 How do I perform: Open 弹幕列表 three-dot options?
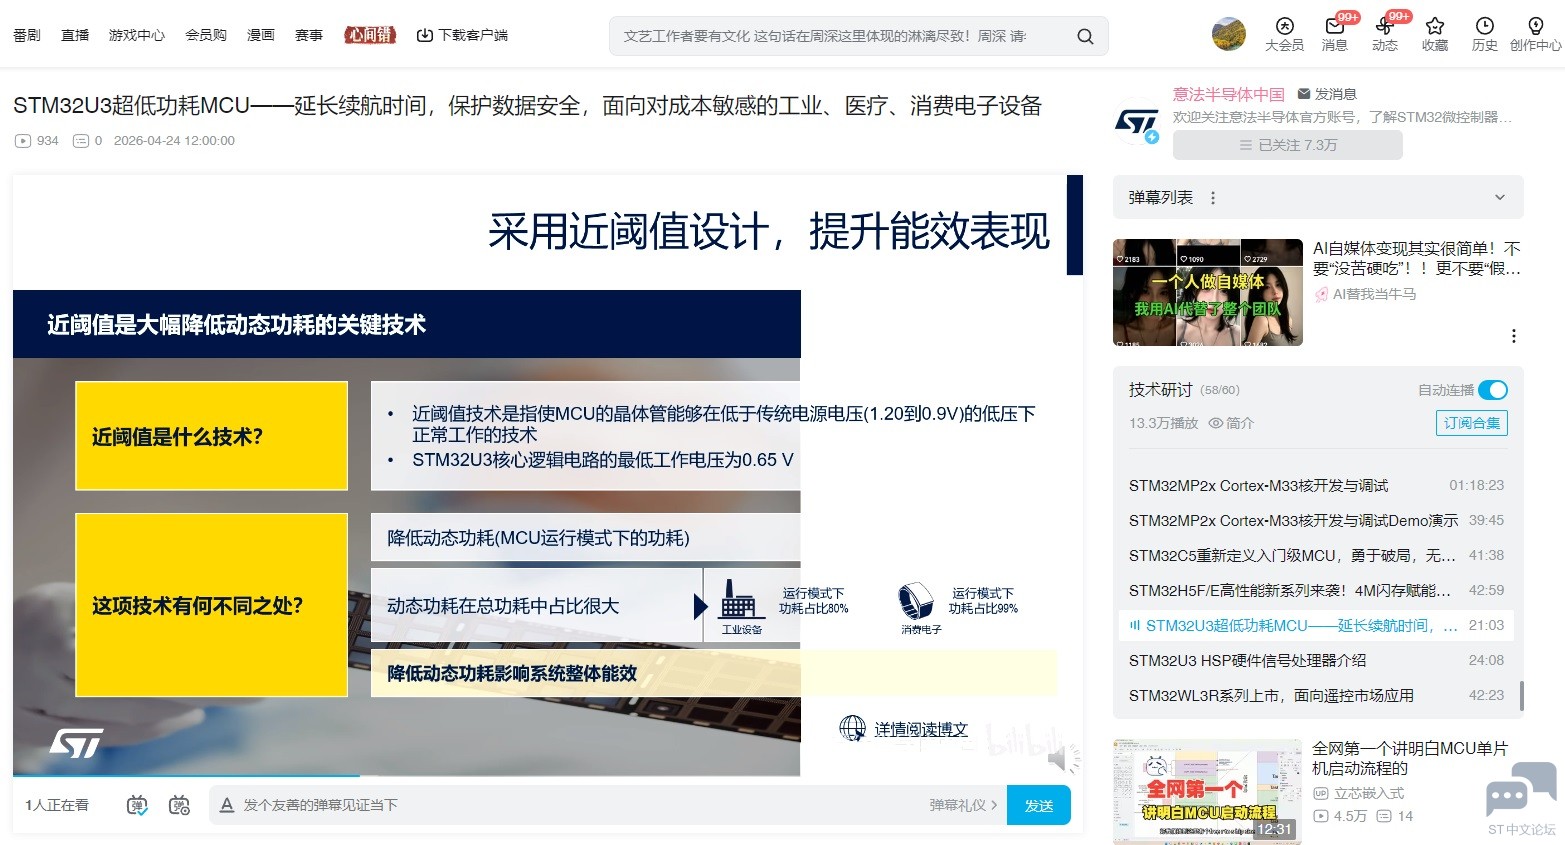point(1213,198)
